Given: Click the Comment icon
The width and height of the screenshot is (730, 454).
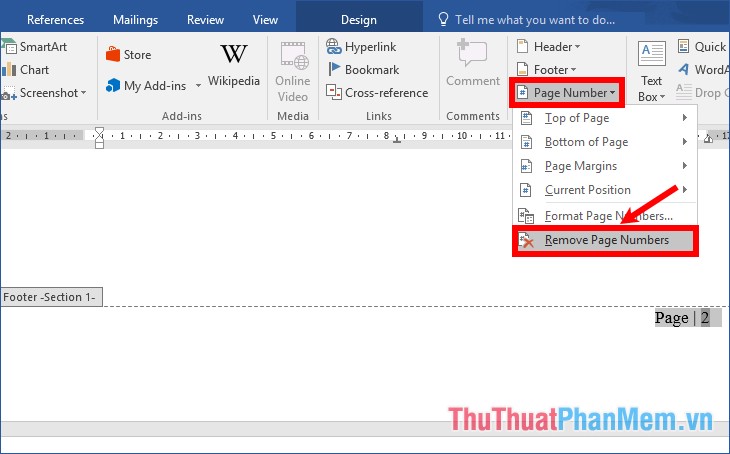Looking at the screenshot, I should pos(472,53).
